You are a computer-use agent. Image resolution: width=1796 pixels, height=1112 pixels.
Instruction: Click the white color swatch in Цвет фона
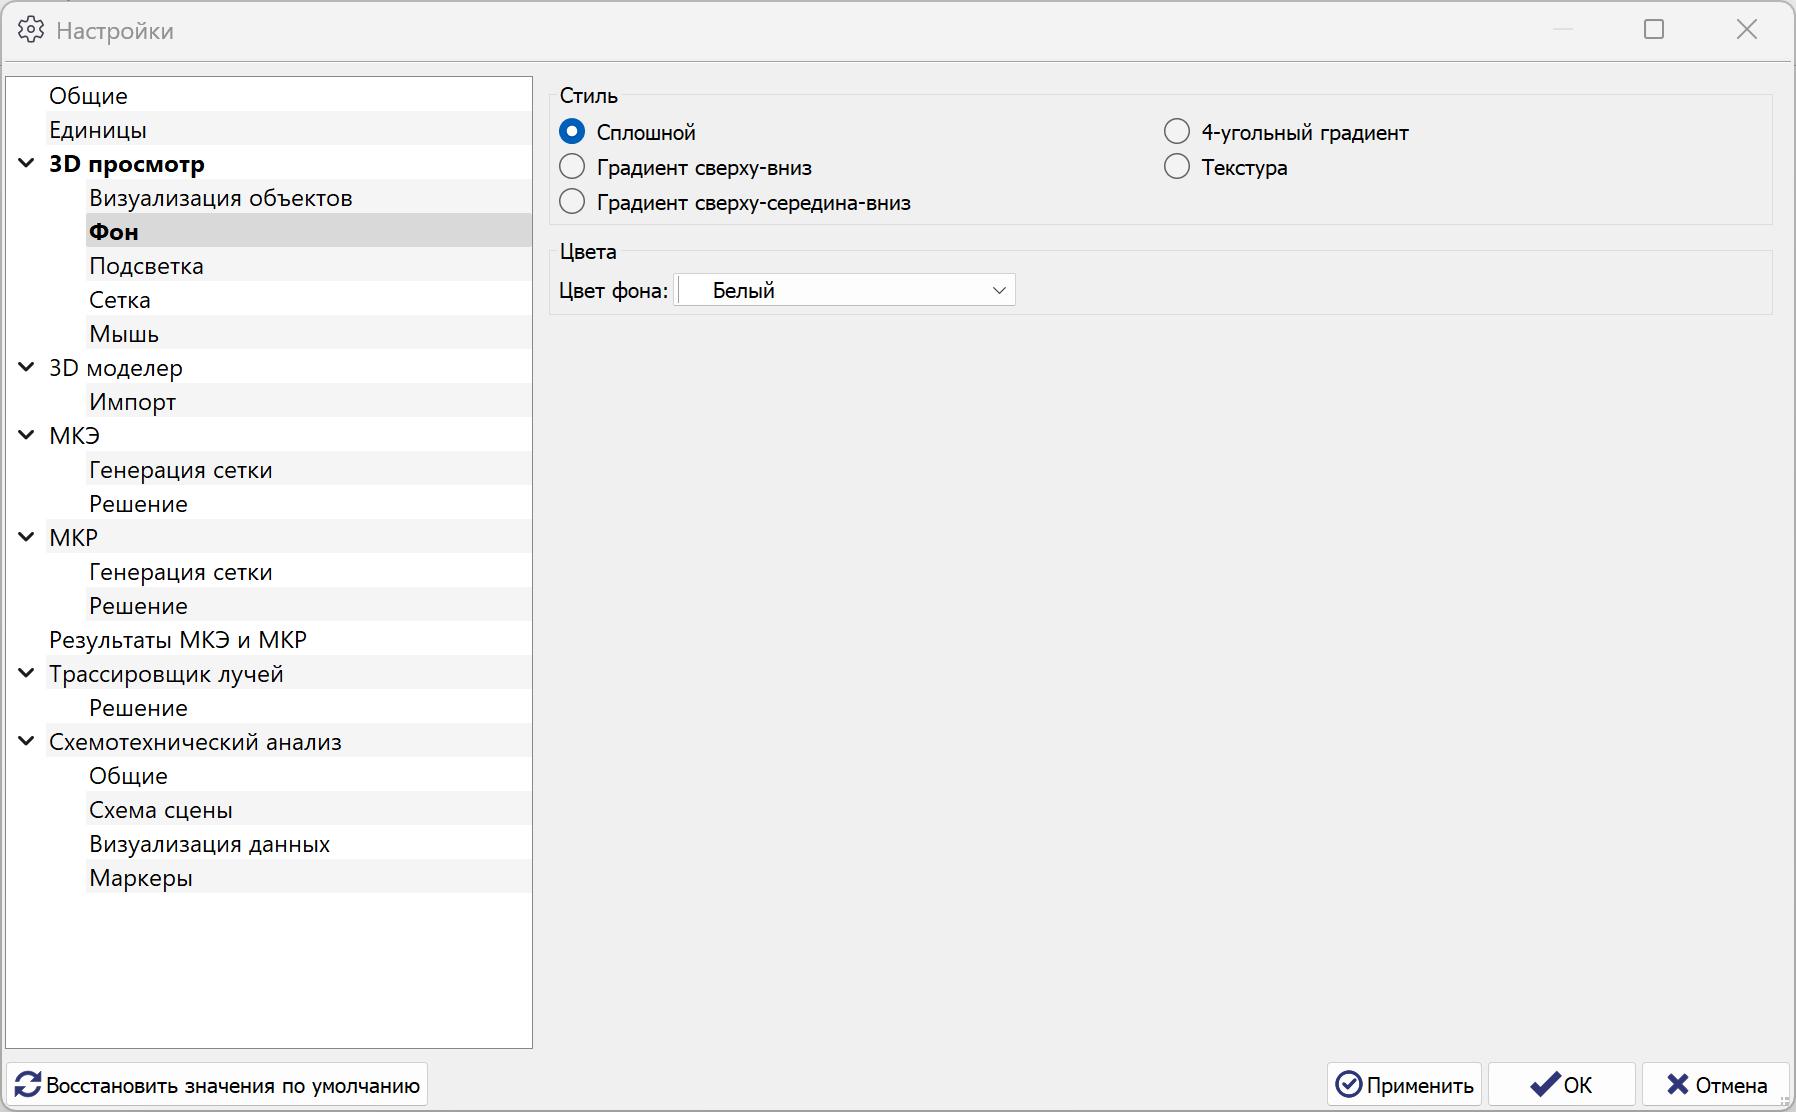pos(692,291)
